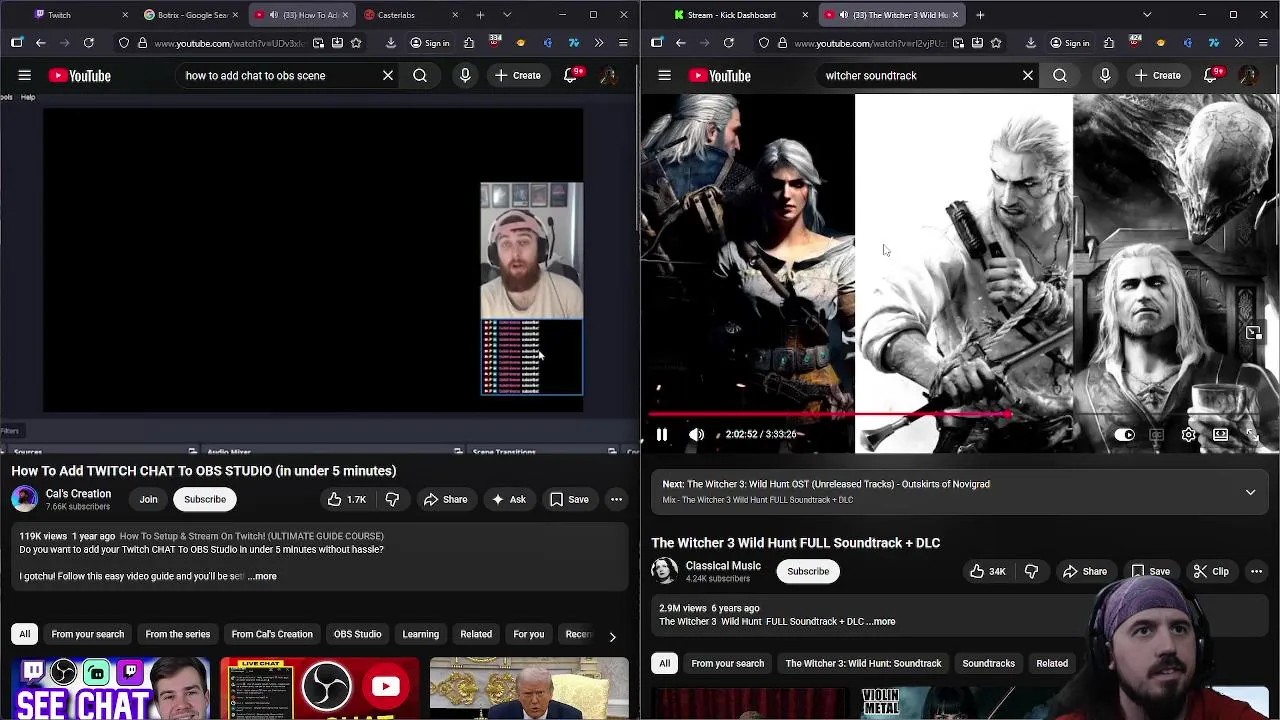Switch to 'Botrix - Google Search' tab
The width and height of the screenshot is (1280, 720).
(190, 15)
